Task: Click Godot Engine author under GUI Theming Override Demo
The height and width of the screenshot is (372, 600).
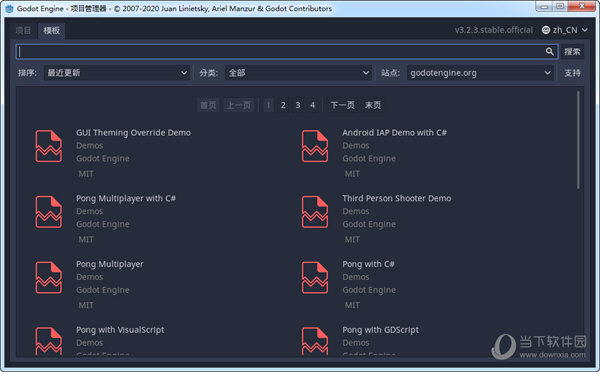Action: pos(103,159)
